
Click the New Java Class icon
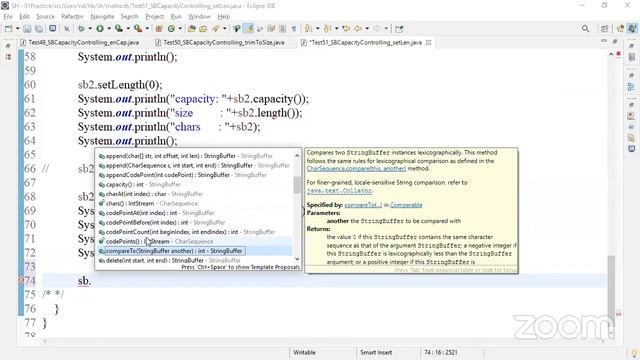point(171,29)
